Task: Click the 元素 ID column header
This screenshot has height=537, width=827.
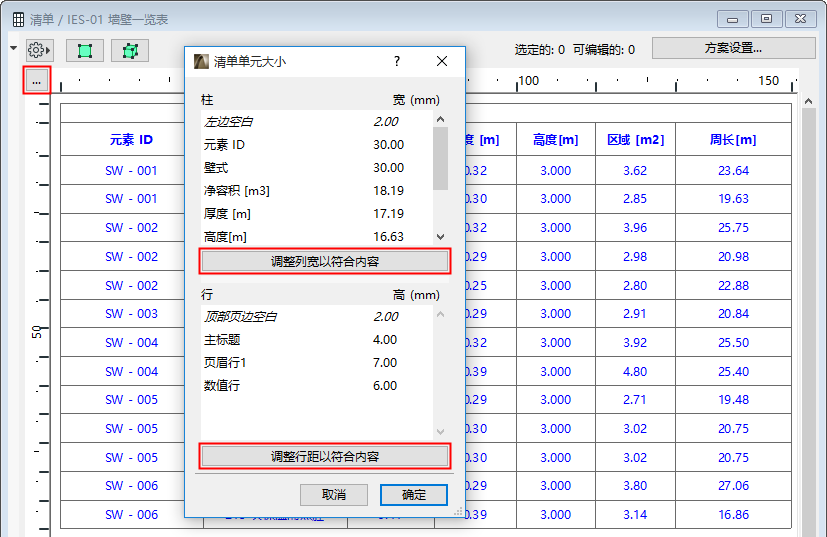Action: pos(131,140)
